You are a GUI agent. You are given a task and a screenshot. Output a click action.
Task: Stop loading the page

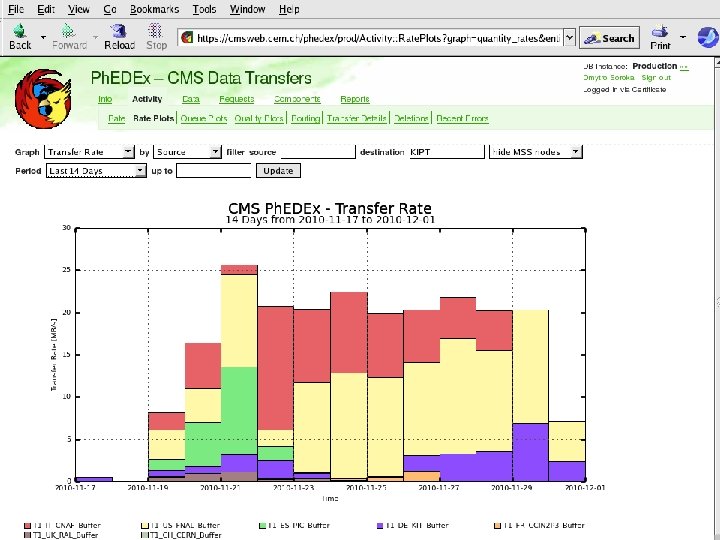coord(156,37)
